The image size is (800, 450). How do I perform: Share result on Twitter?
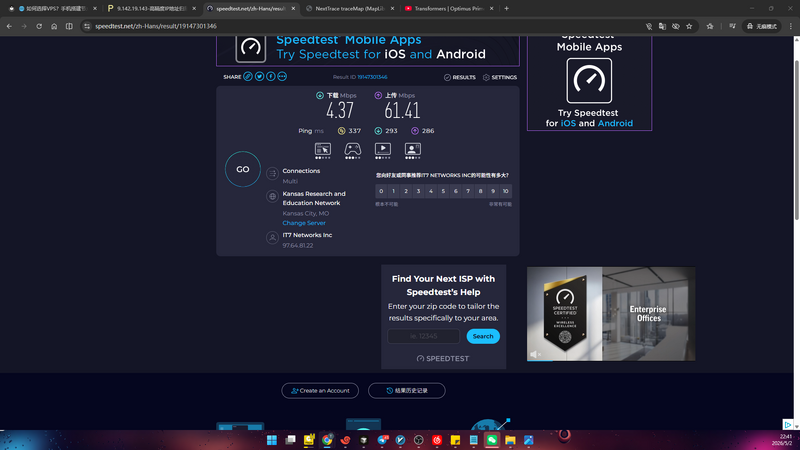[x=259, y=77]
